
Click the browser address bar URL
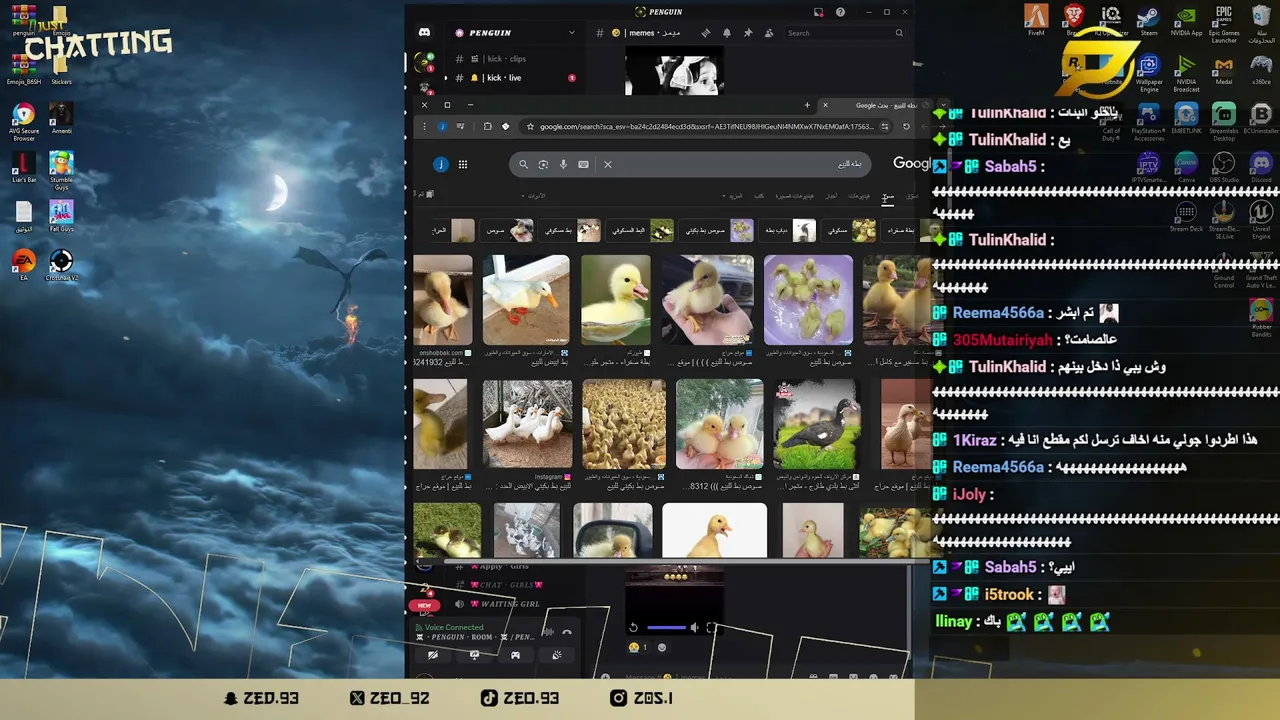point(707,127)
